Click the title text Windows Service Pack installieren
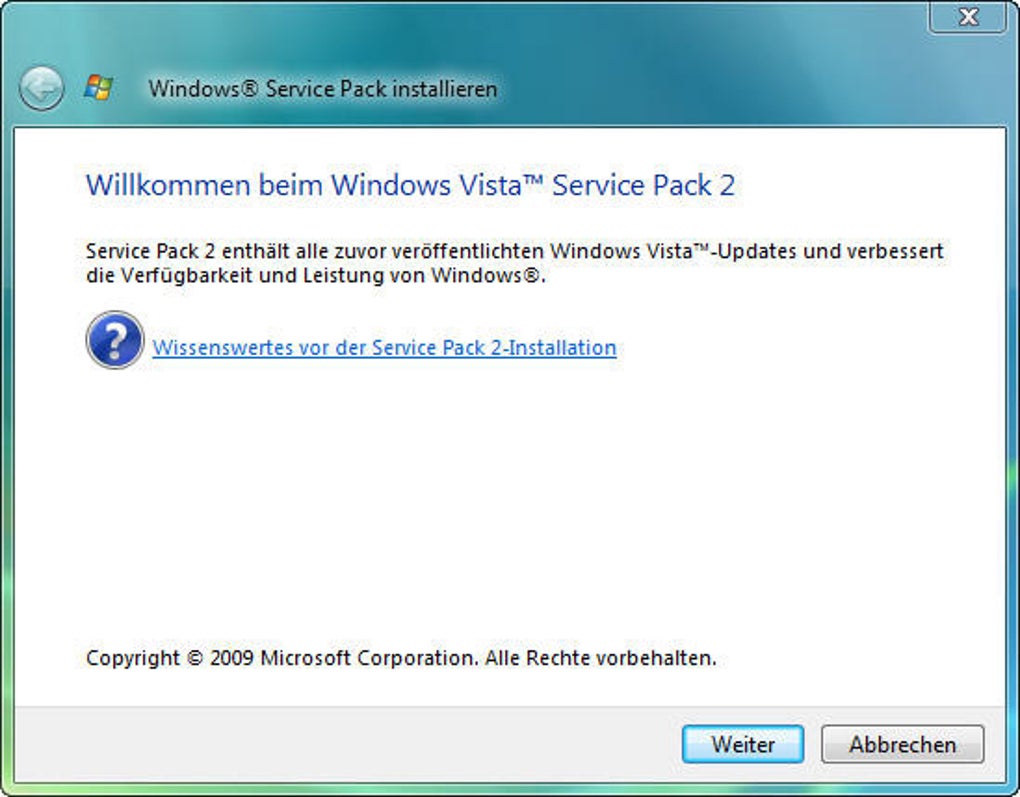 point(322,89)
